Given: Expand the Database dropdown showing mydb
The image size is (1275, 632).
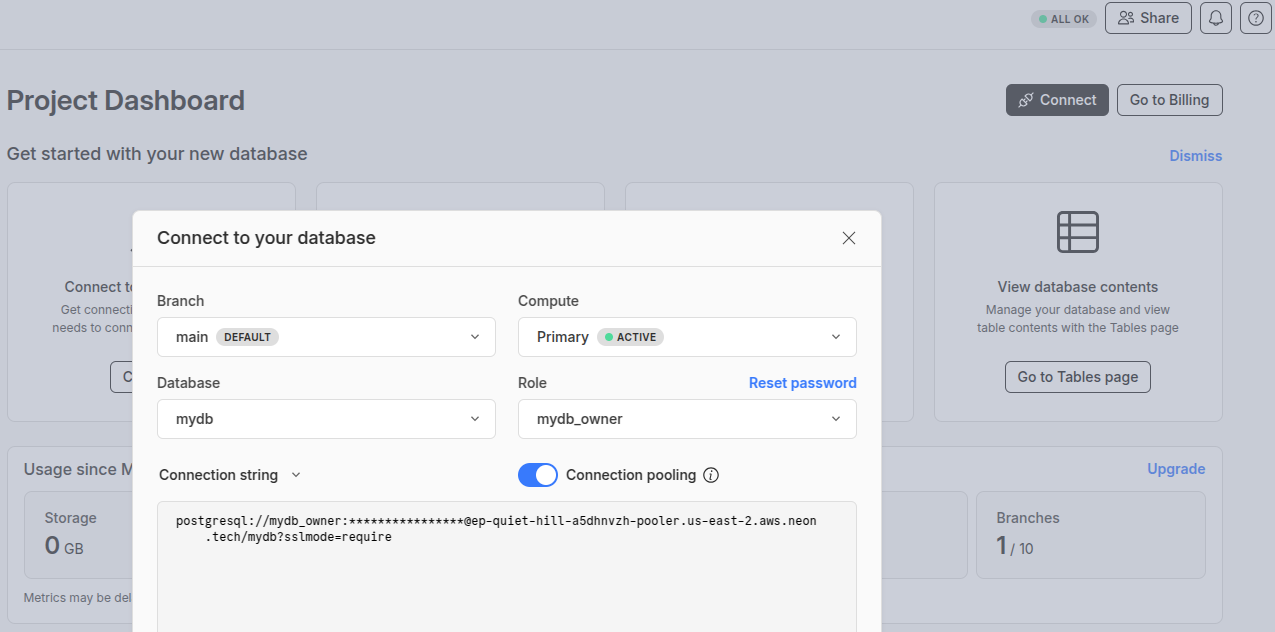Looking at the screenshot, I should pos(326,419).
